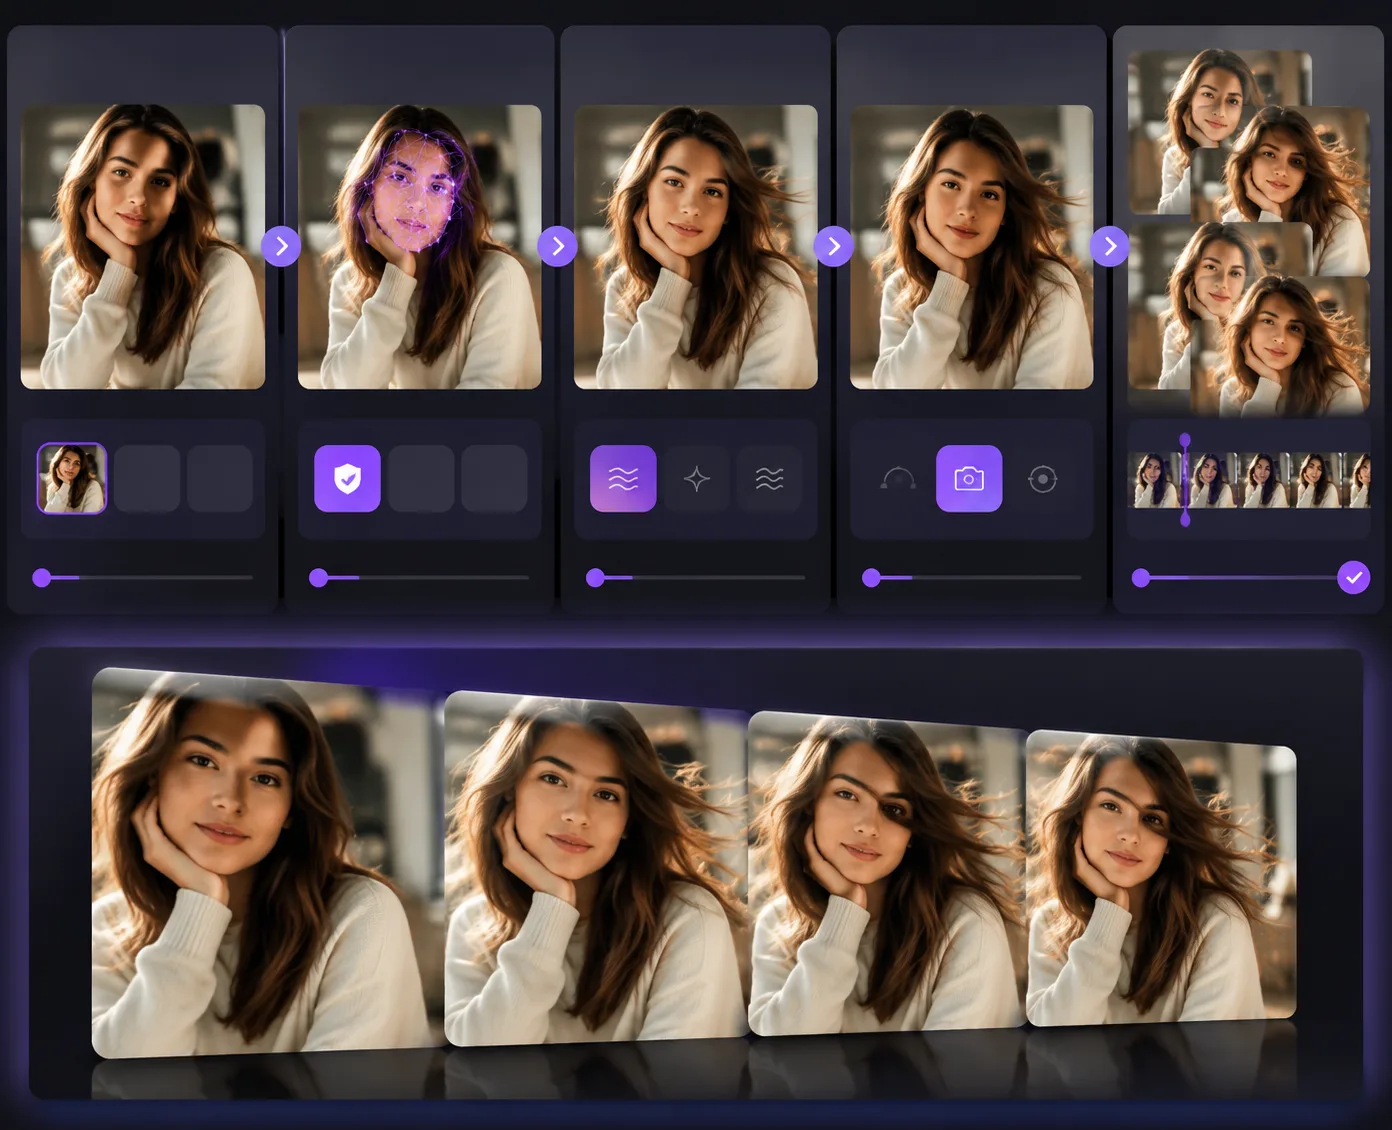Open the fourth panel camera portrait

pos(972,246)
